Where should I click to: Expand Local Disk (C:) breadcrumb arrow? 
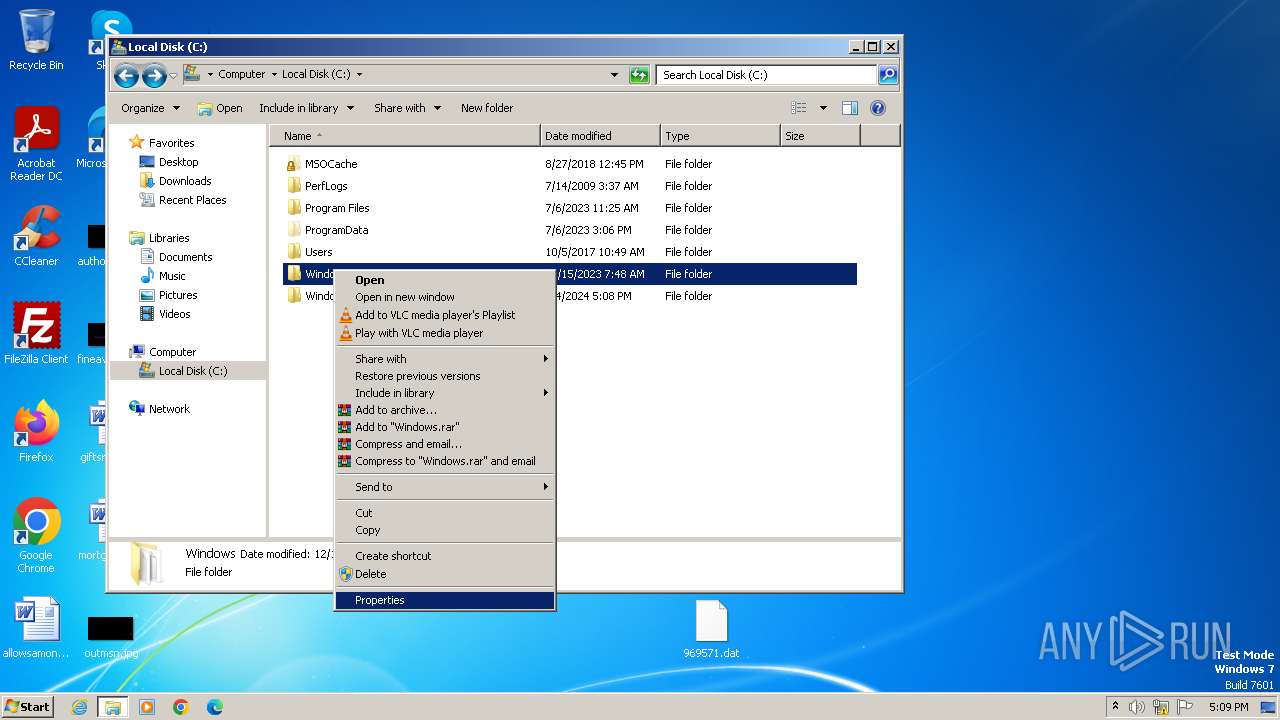[x=359, y=75]
